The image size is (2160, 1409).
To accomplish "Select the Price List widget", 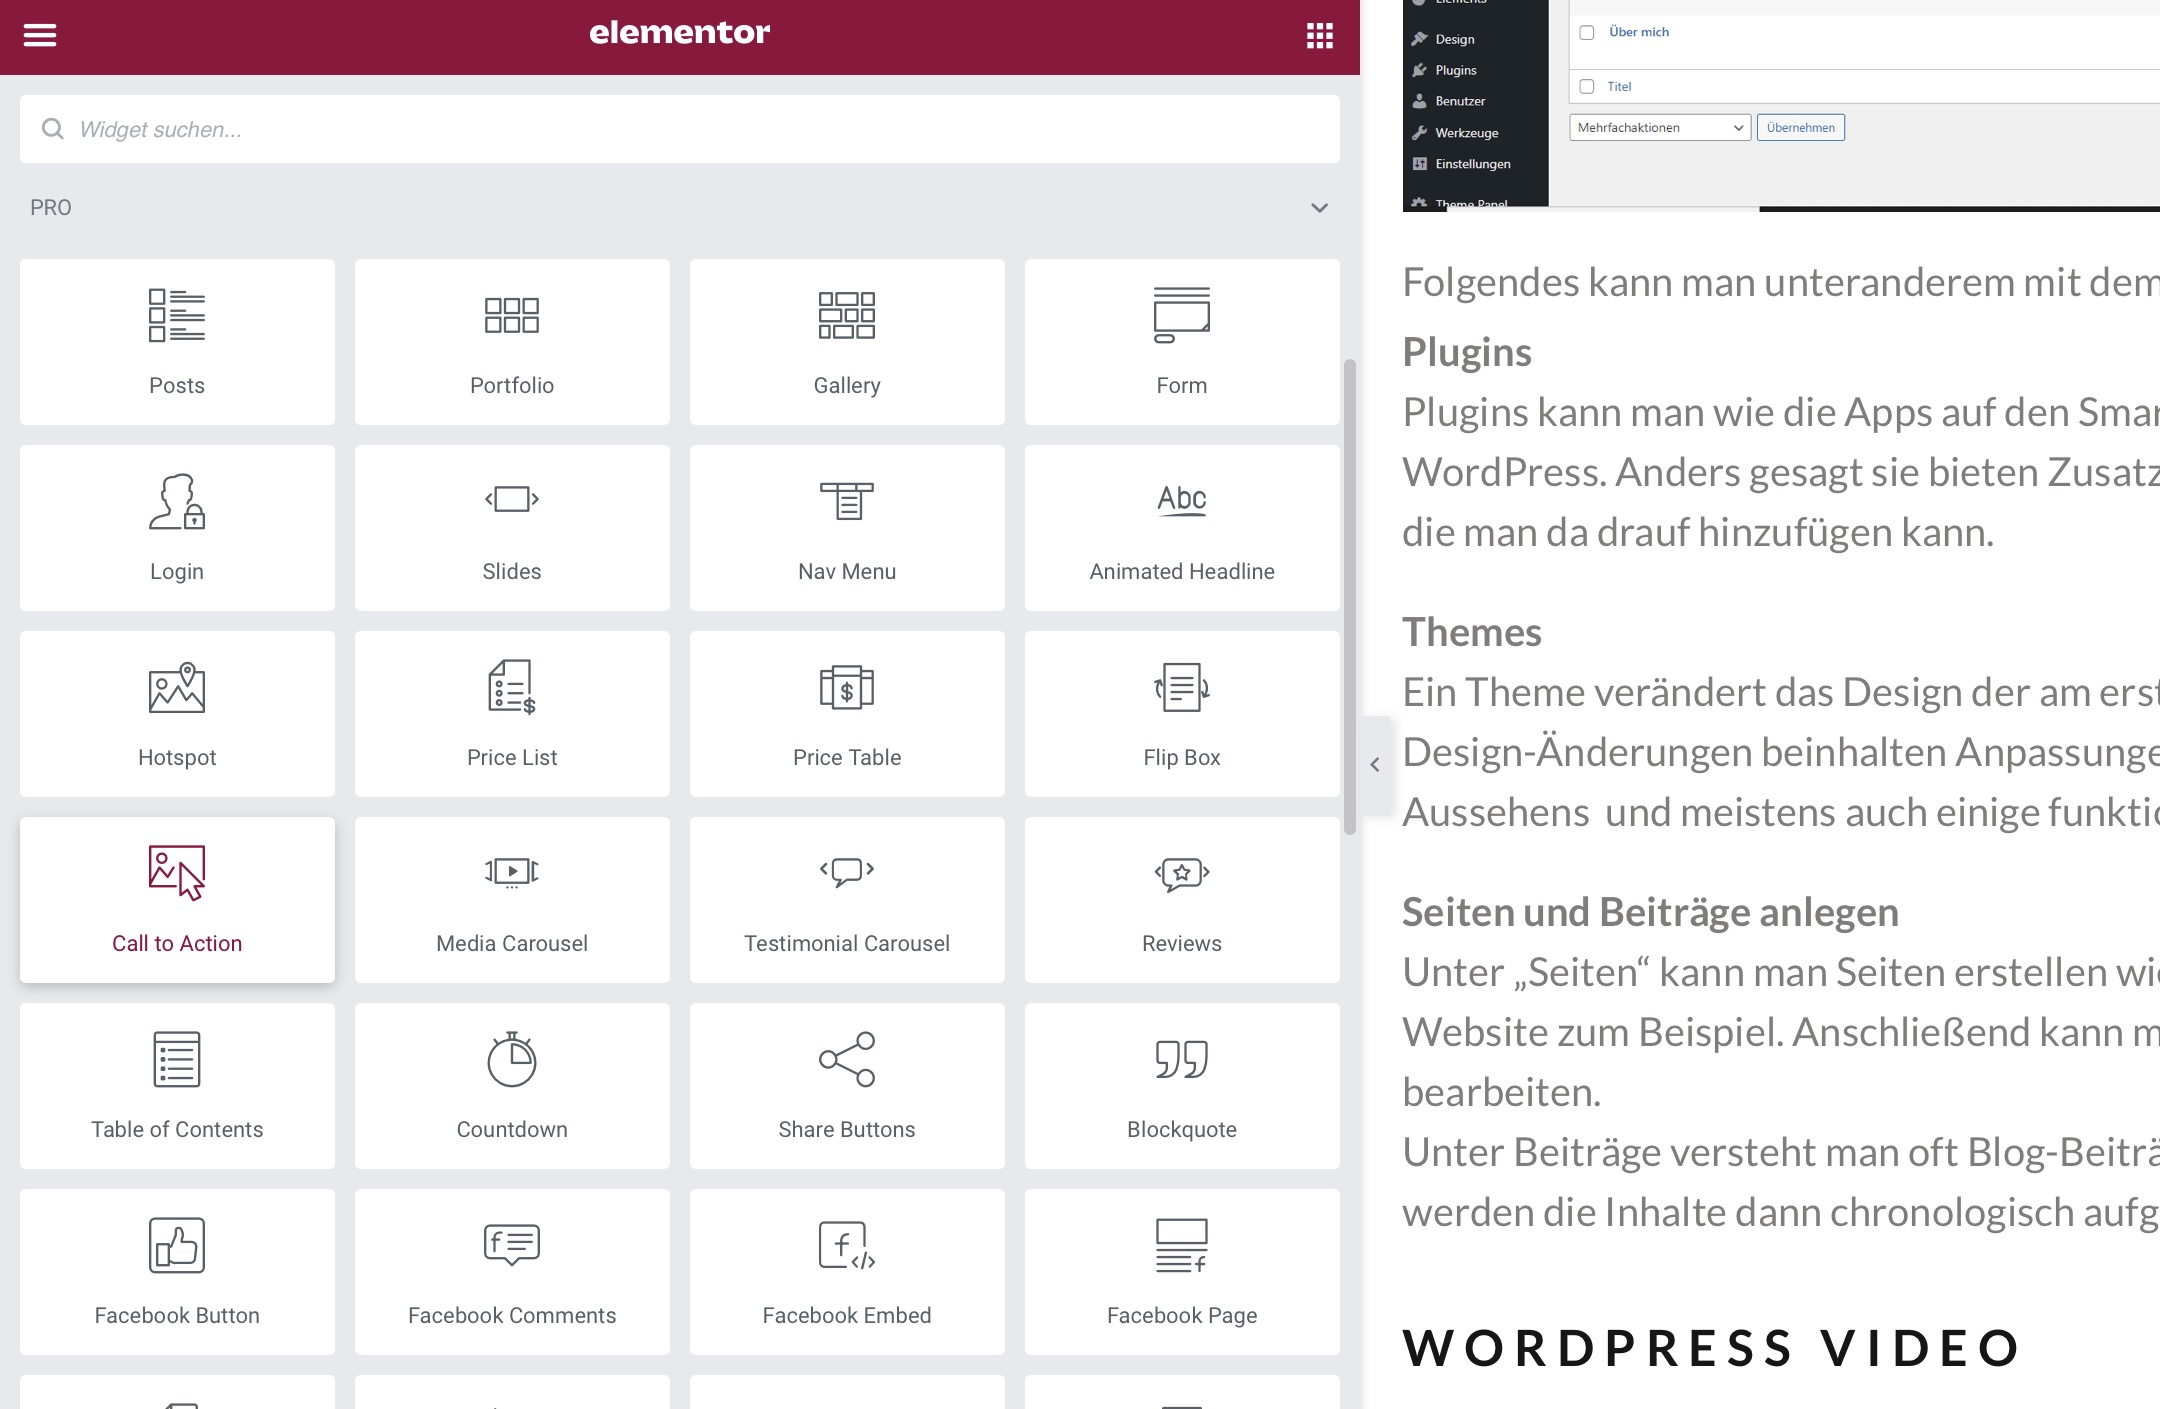I will point(512,714).
